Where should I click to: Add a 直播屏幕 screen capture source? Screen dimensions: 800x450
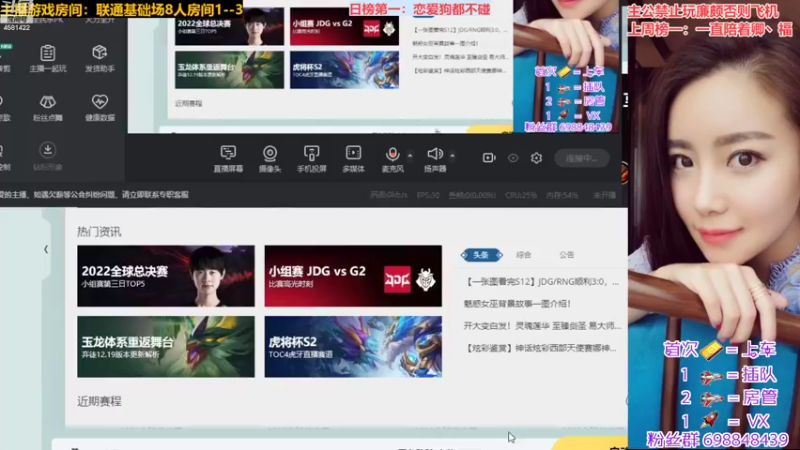pyautogui.click(x=228, y=159)
